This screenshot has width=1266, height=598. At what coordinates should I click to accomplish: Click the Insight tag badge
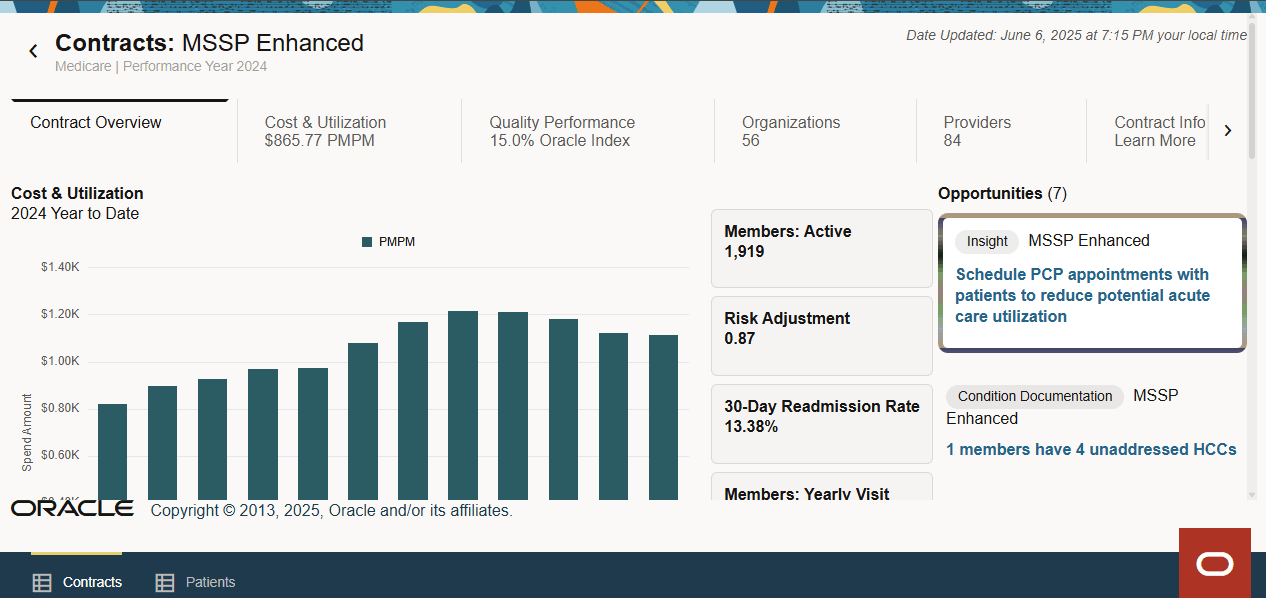tap(987, 241)
